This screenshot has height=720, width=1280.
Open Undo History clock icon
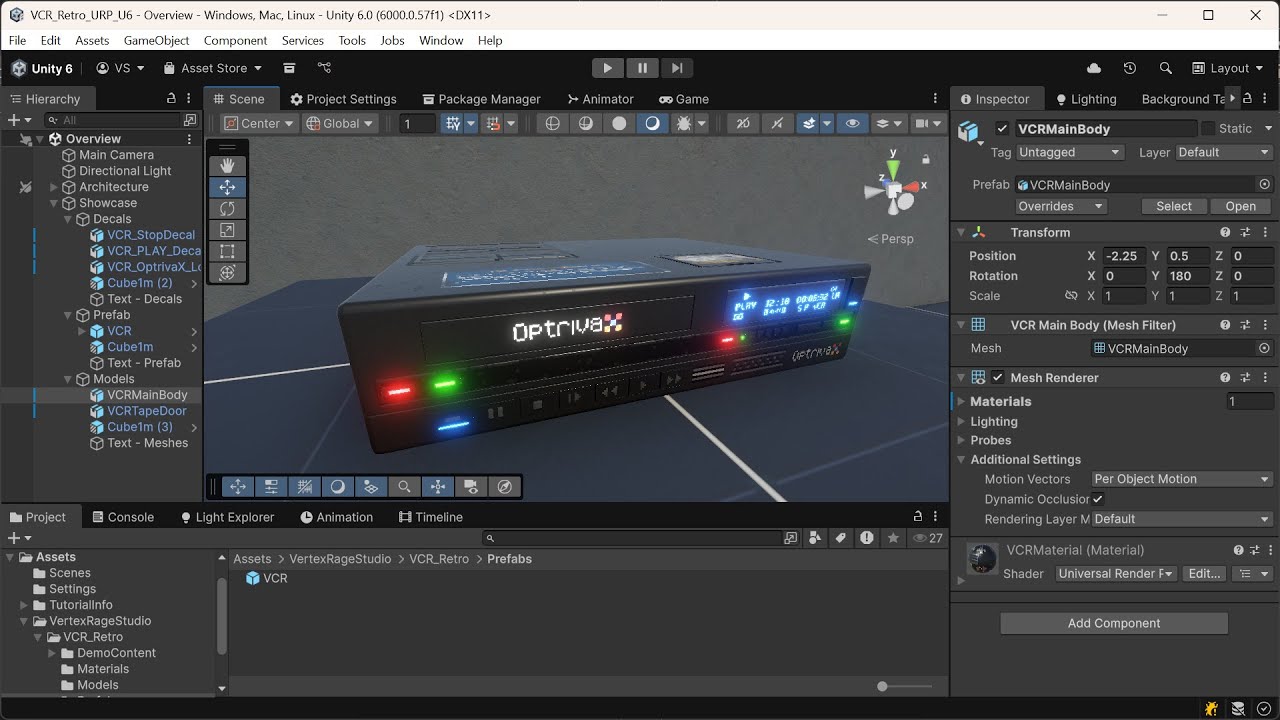pyautogui.click(x=1129, y=68)
